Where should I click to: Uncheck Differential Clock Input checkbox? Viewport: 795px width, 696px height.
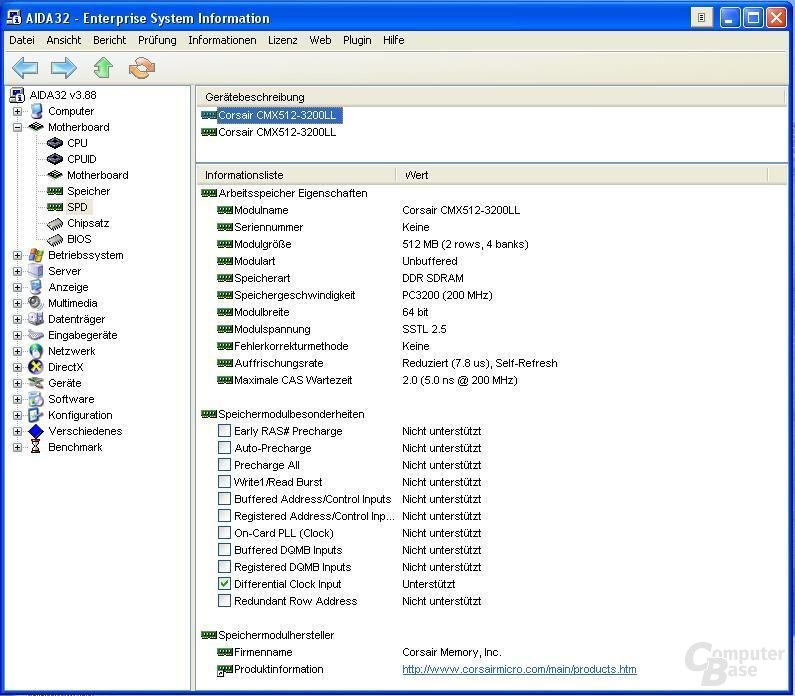(x=224, y=583)
